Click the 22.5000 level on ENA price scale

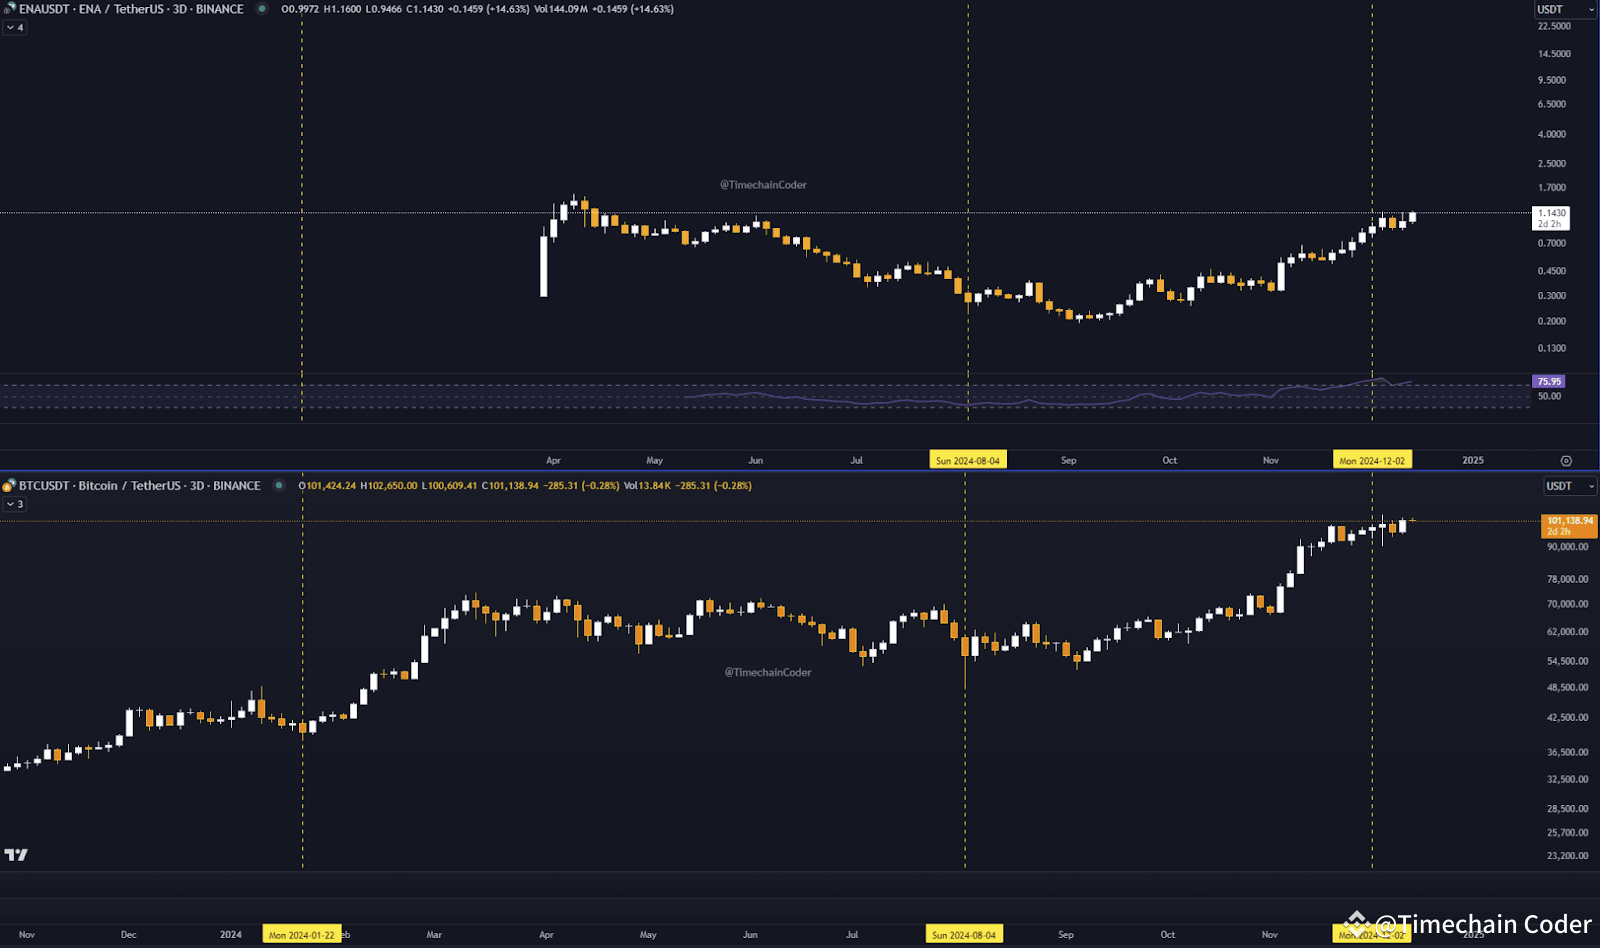point(1554,27)
